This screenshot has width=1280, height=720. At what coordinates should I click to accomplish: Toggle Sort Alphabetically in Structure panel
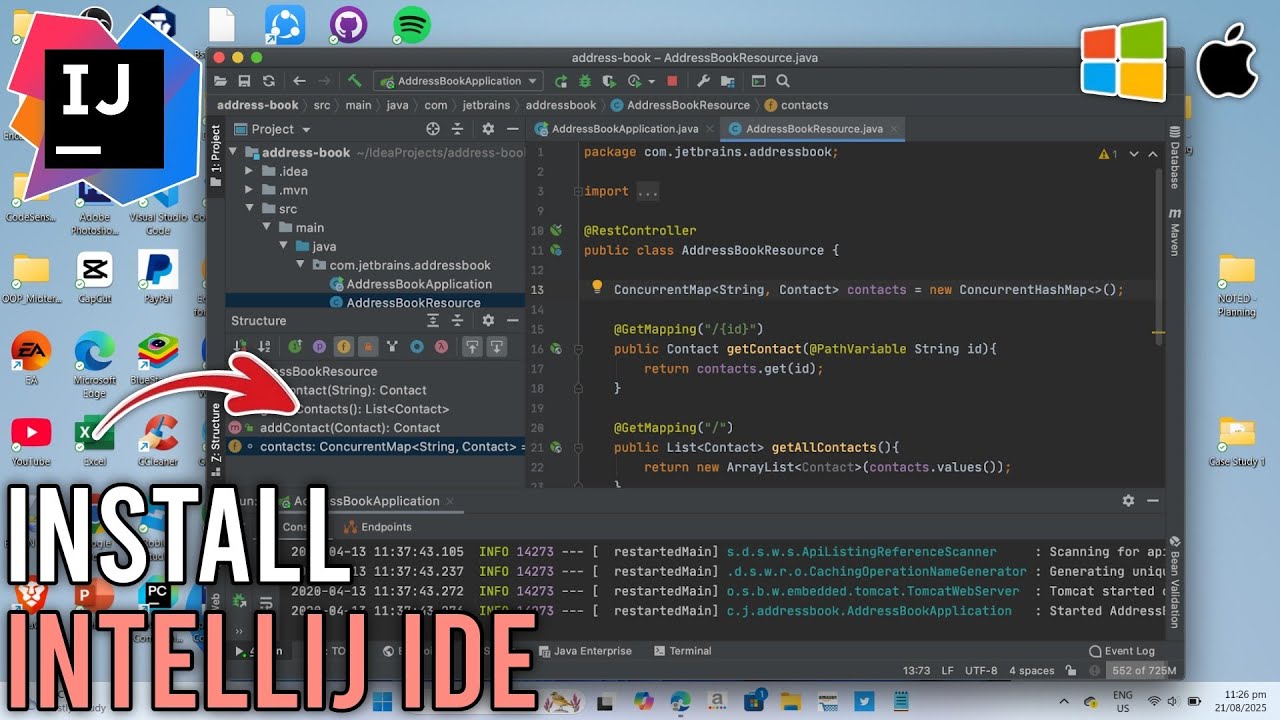point(264,346)
